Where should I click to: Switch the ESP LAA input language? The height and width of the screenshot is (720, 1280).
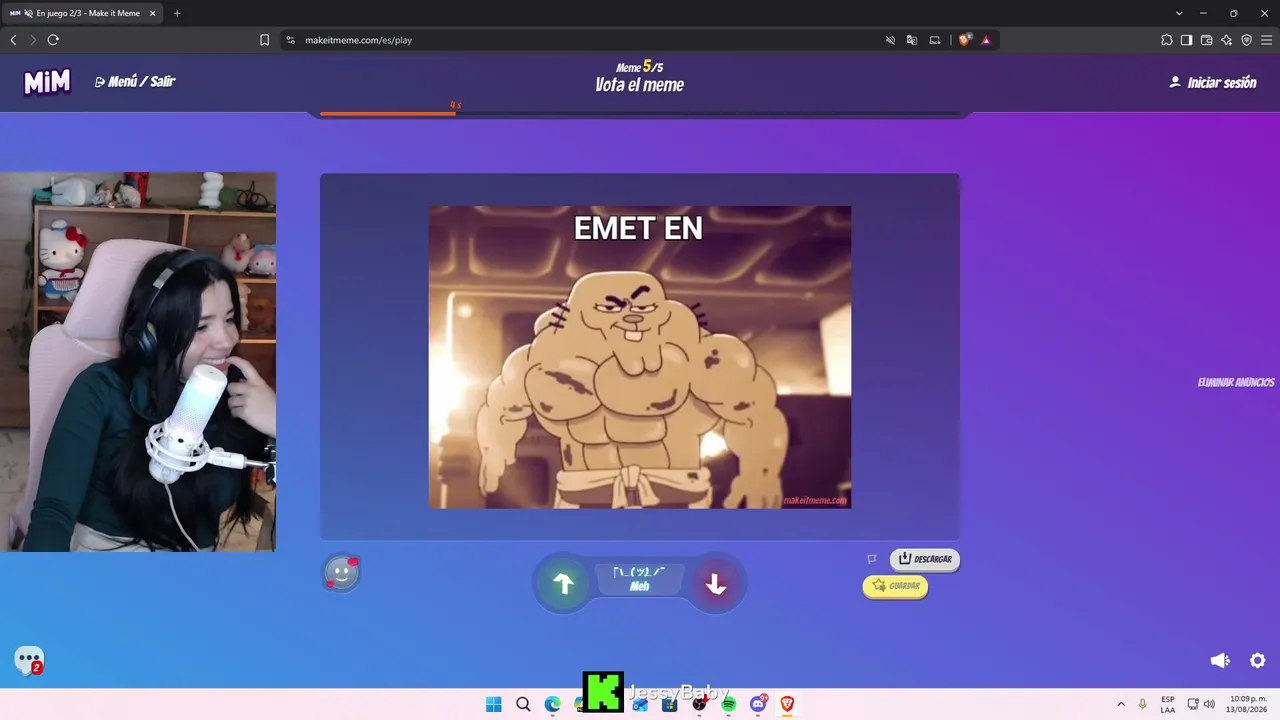[1168, 704]
